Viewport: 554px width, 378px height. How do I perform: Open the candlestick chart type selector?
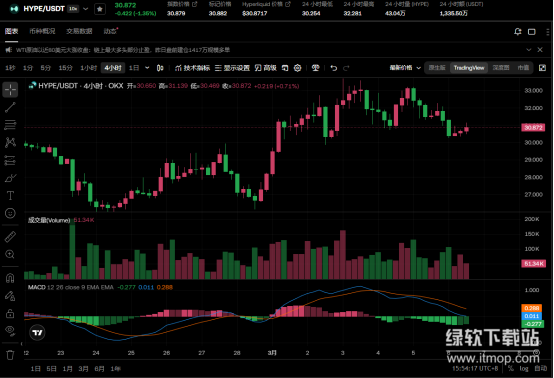pyautogui.click(x=160, y=68)
